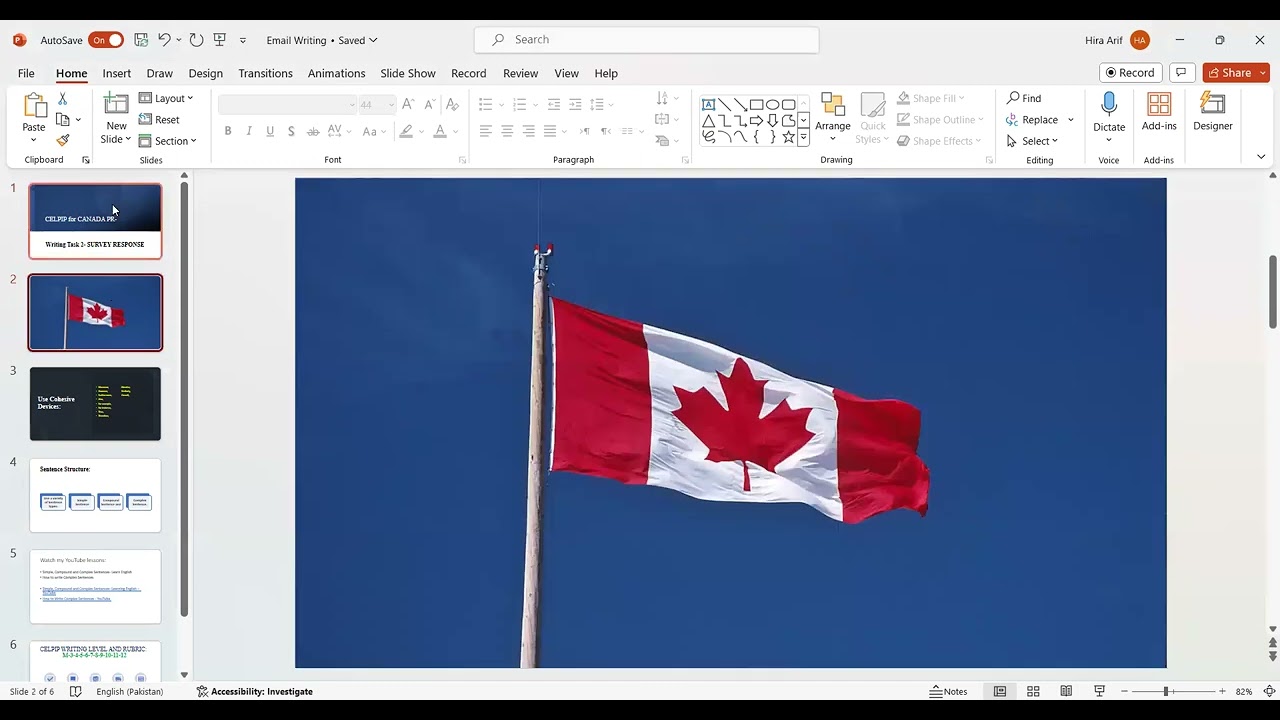Screen dimensions: 1280x720
Task: Click zoom out minus button
Action: [1124, 691]
